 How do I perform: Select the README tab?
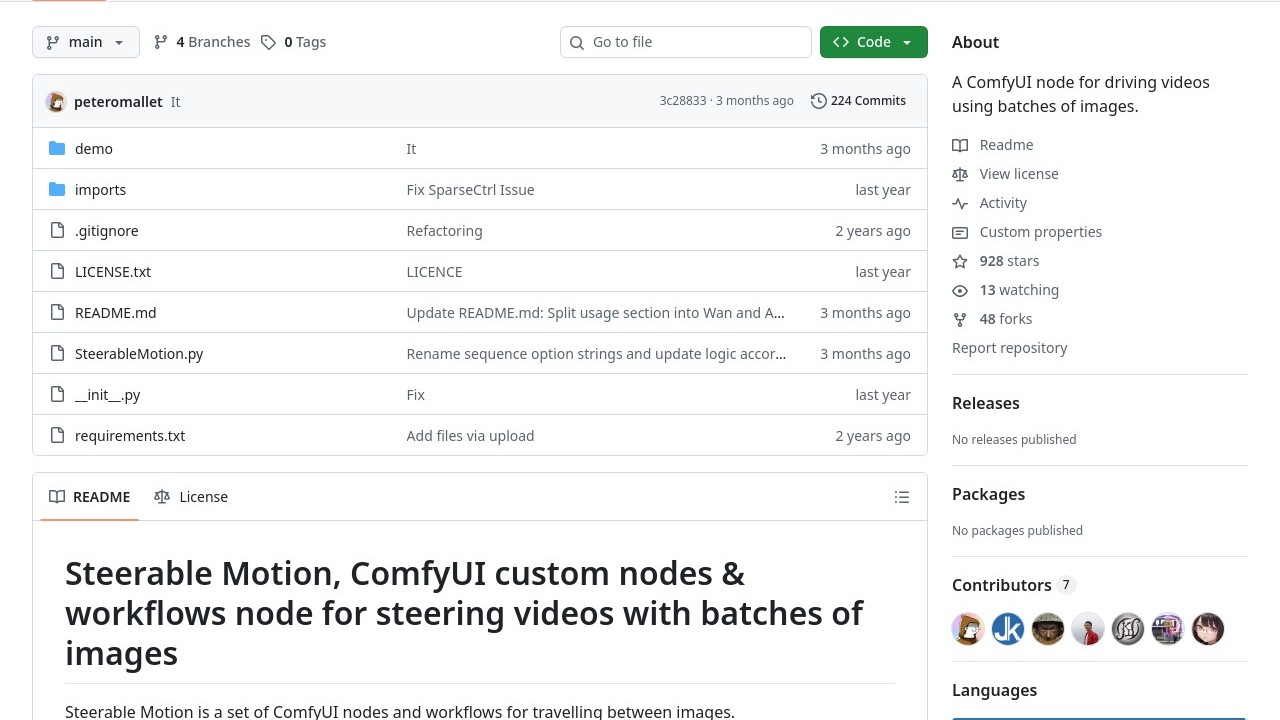(x=90, y=497)
